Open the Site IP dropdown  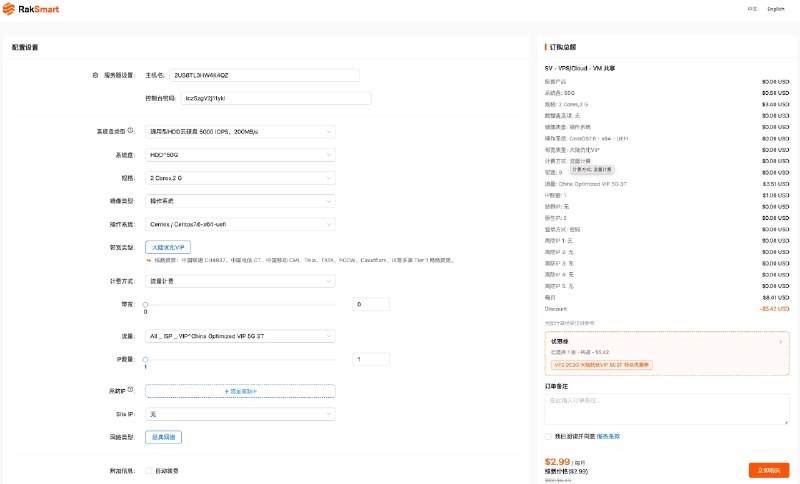pos(240,414)
